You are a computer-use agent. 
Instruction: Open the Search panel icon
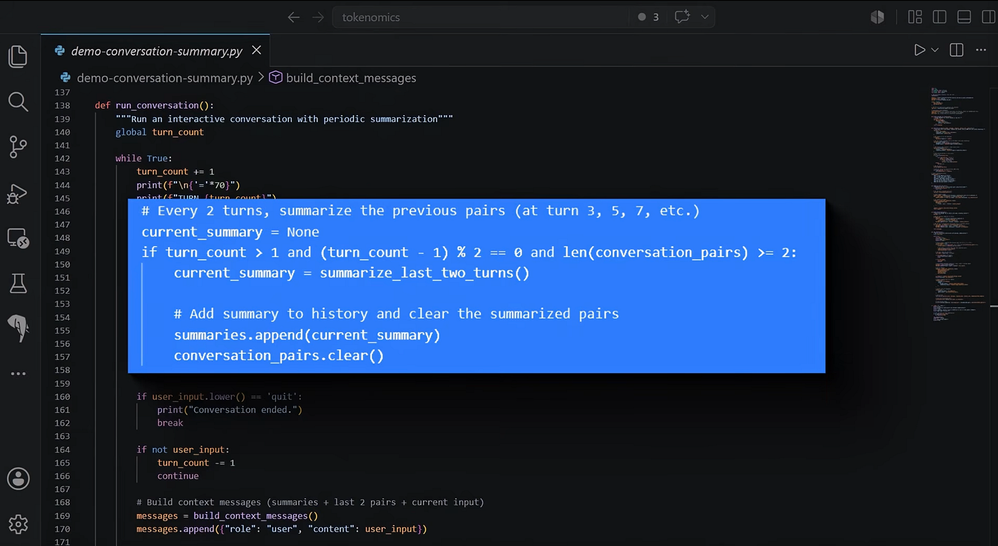pyautogui.click(x=18, y=102)
